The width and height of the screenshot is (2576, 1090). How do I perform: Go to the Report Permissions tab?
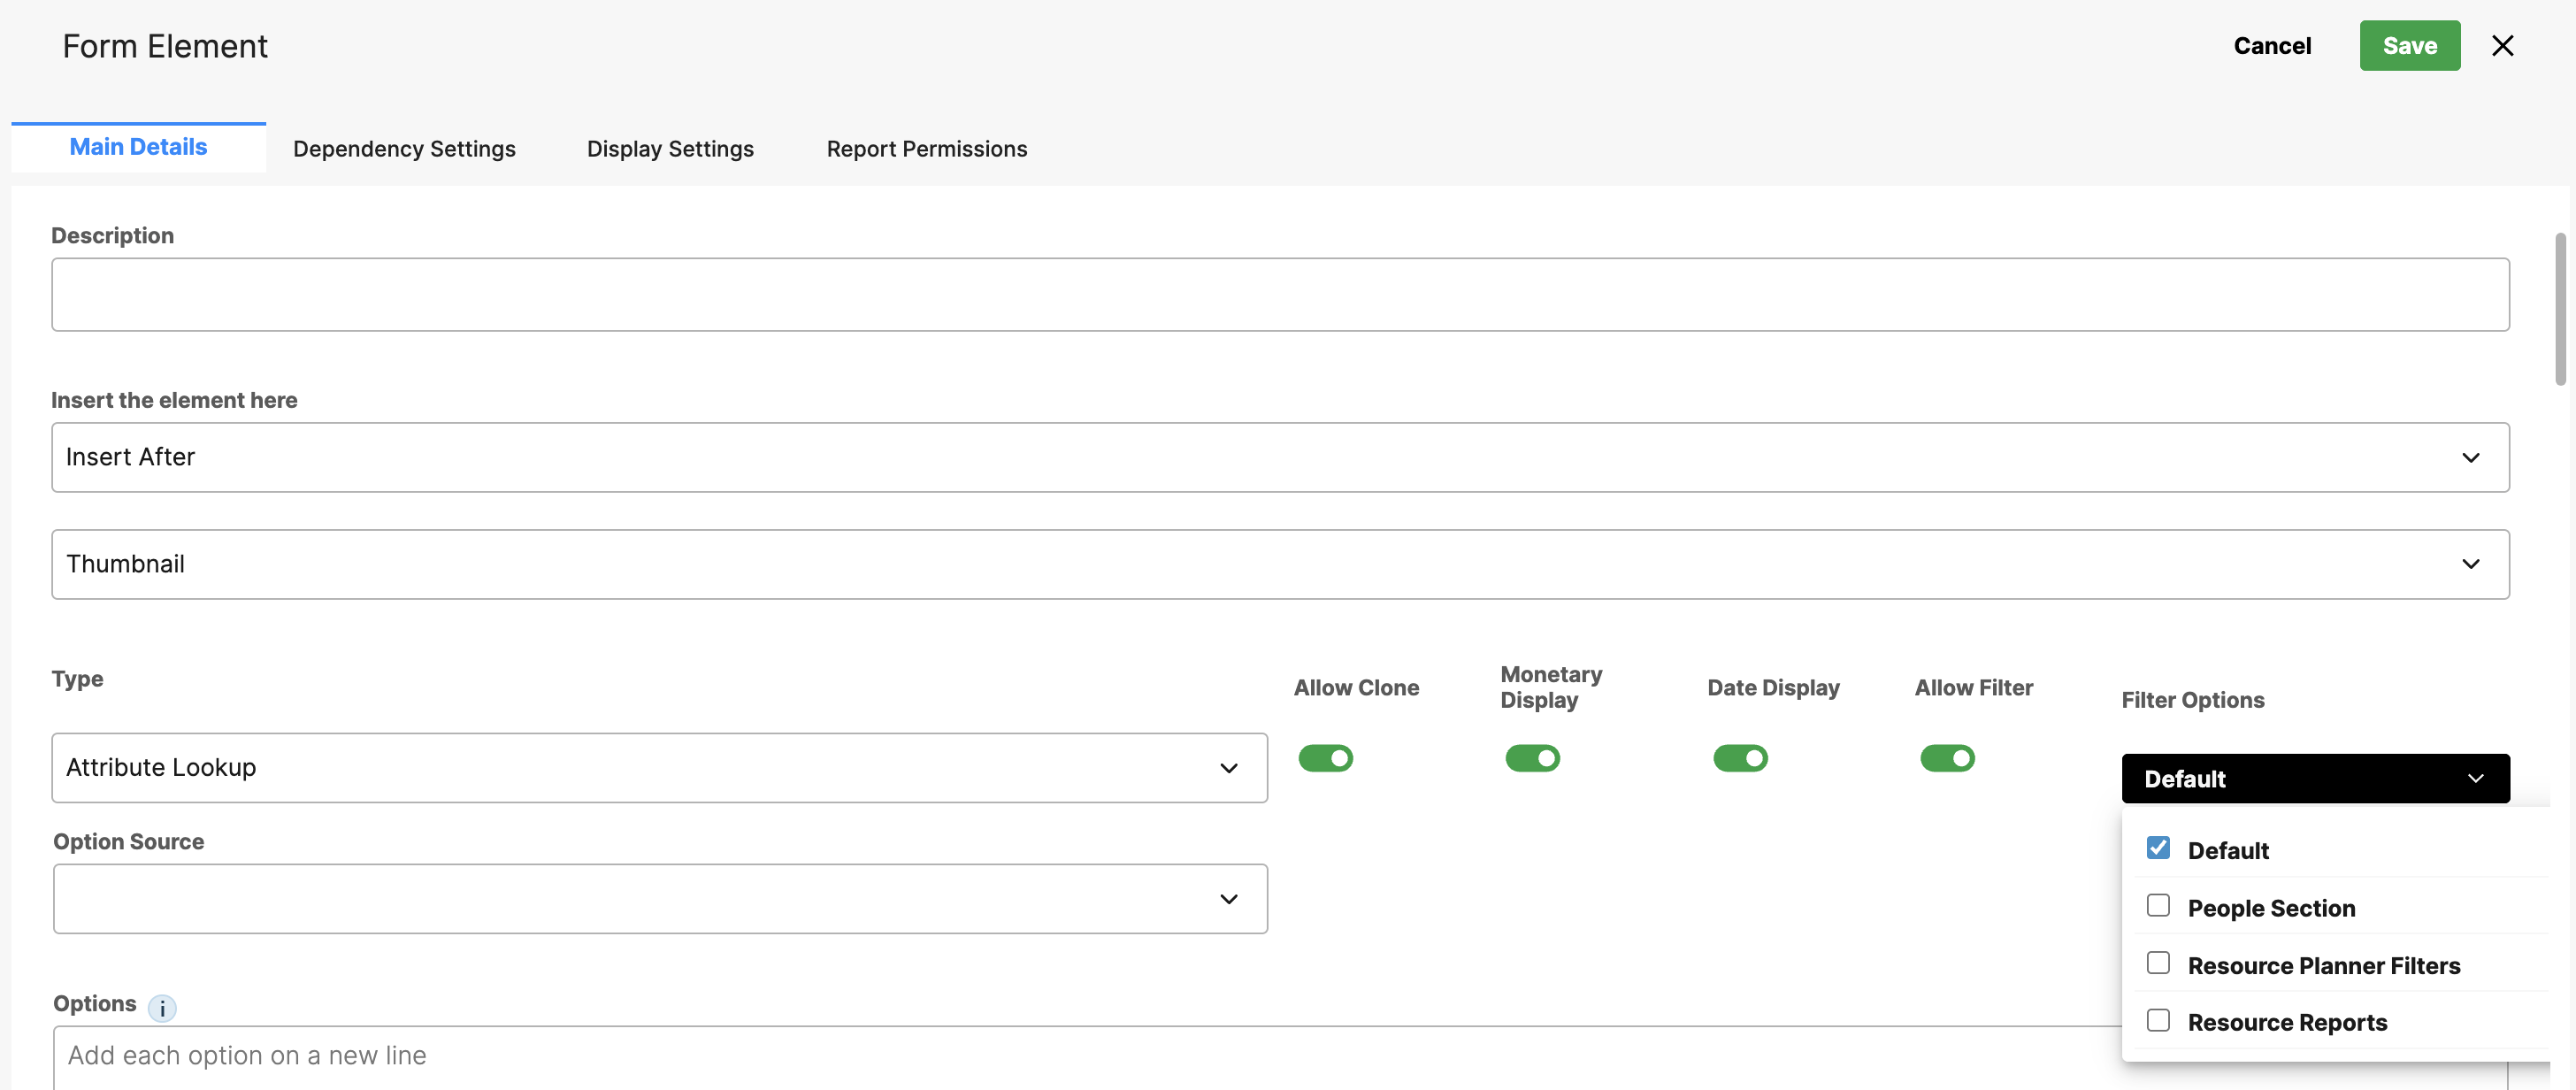pos(926,149)
